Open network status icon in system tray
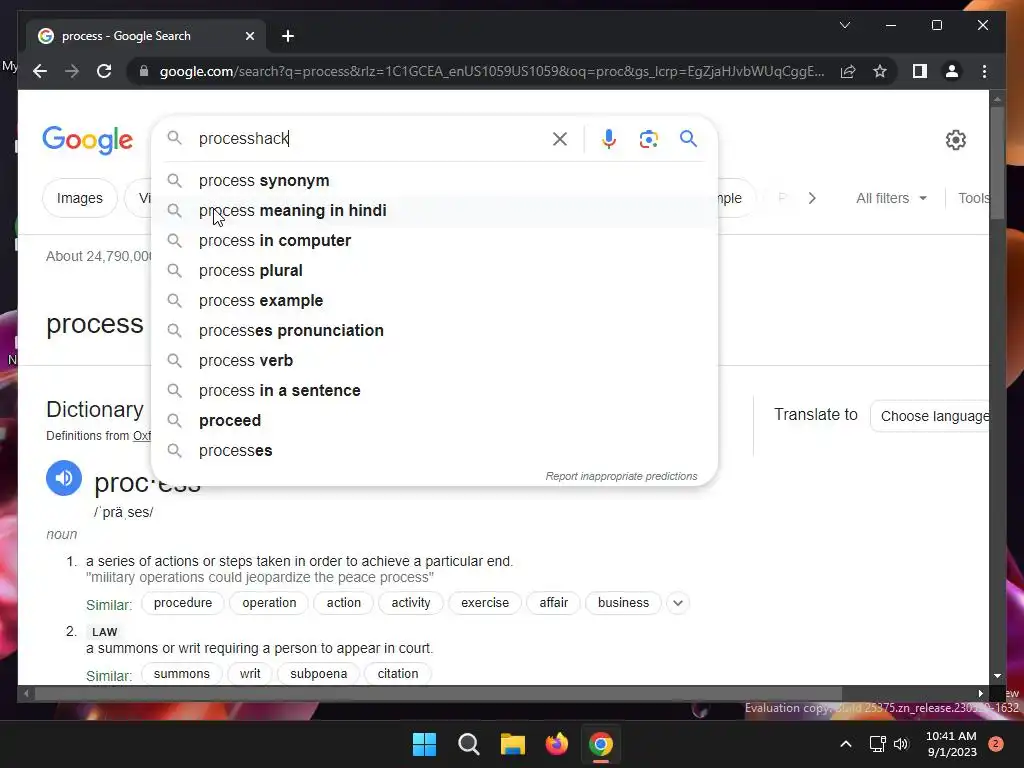 tap(877, 744)
